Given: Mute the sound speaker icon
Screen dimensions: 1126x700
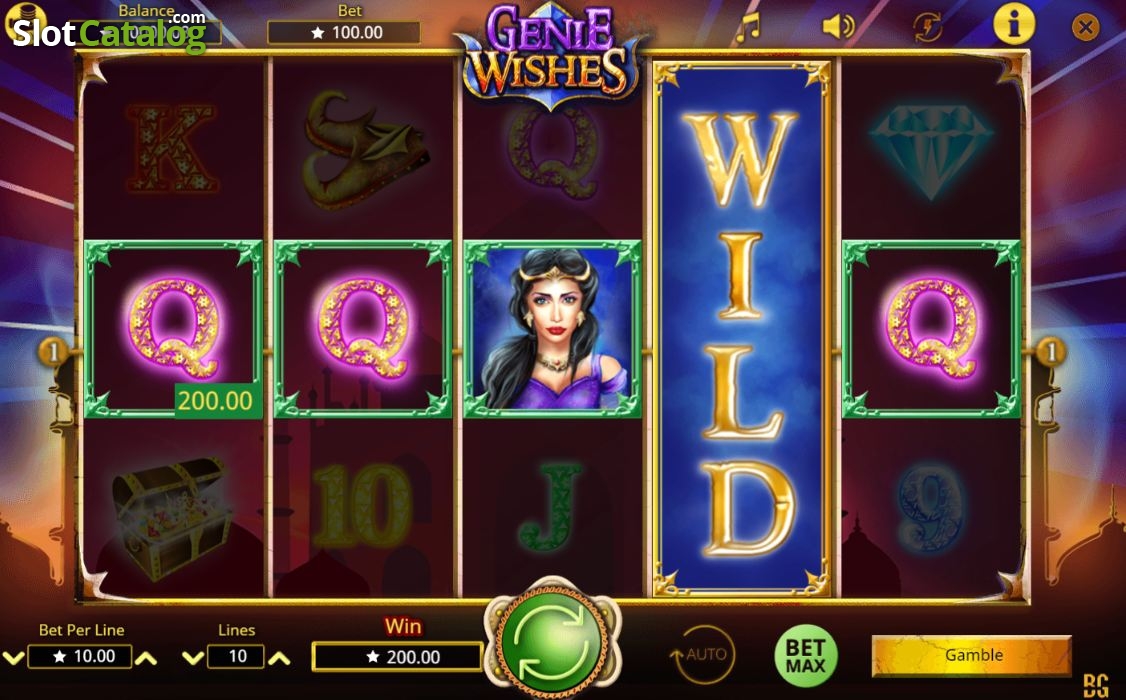Looking at the screenshot, I should pos(837,27).
